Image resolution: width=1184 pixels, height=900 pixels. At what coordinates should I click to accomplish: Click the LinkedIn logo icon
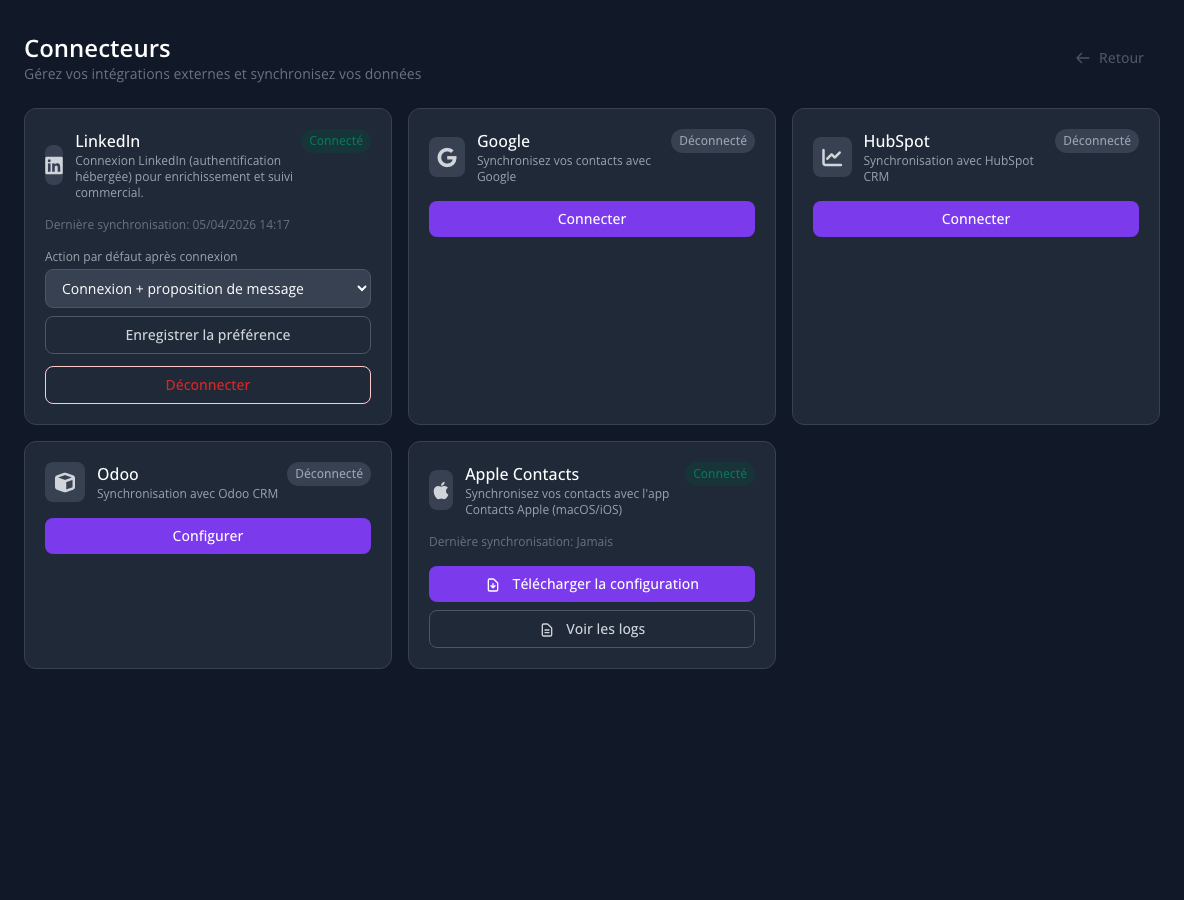click(54, 165)
